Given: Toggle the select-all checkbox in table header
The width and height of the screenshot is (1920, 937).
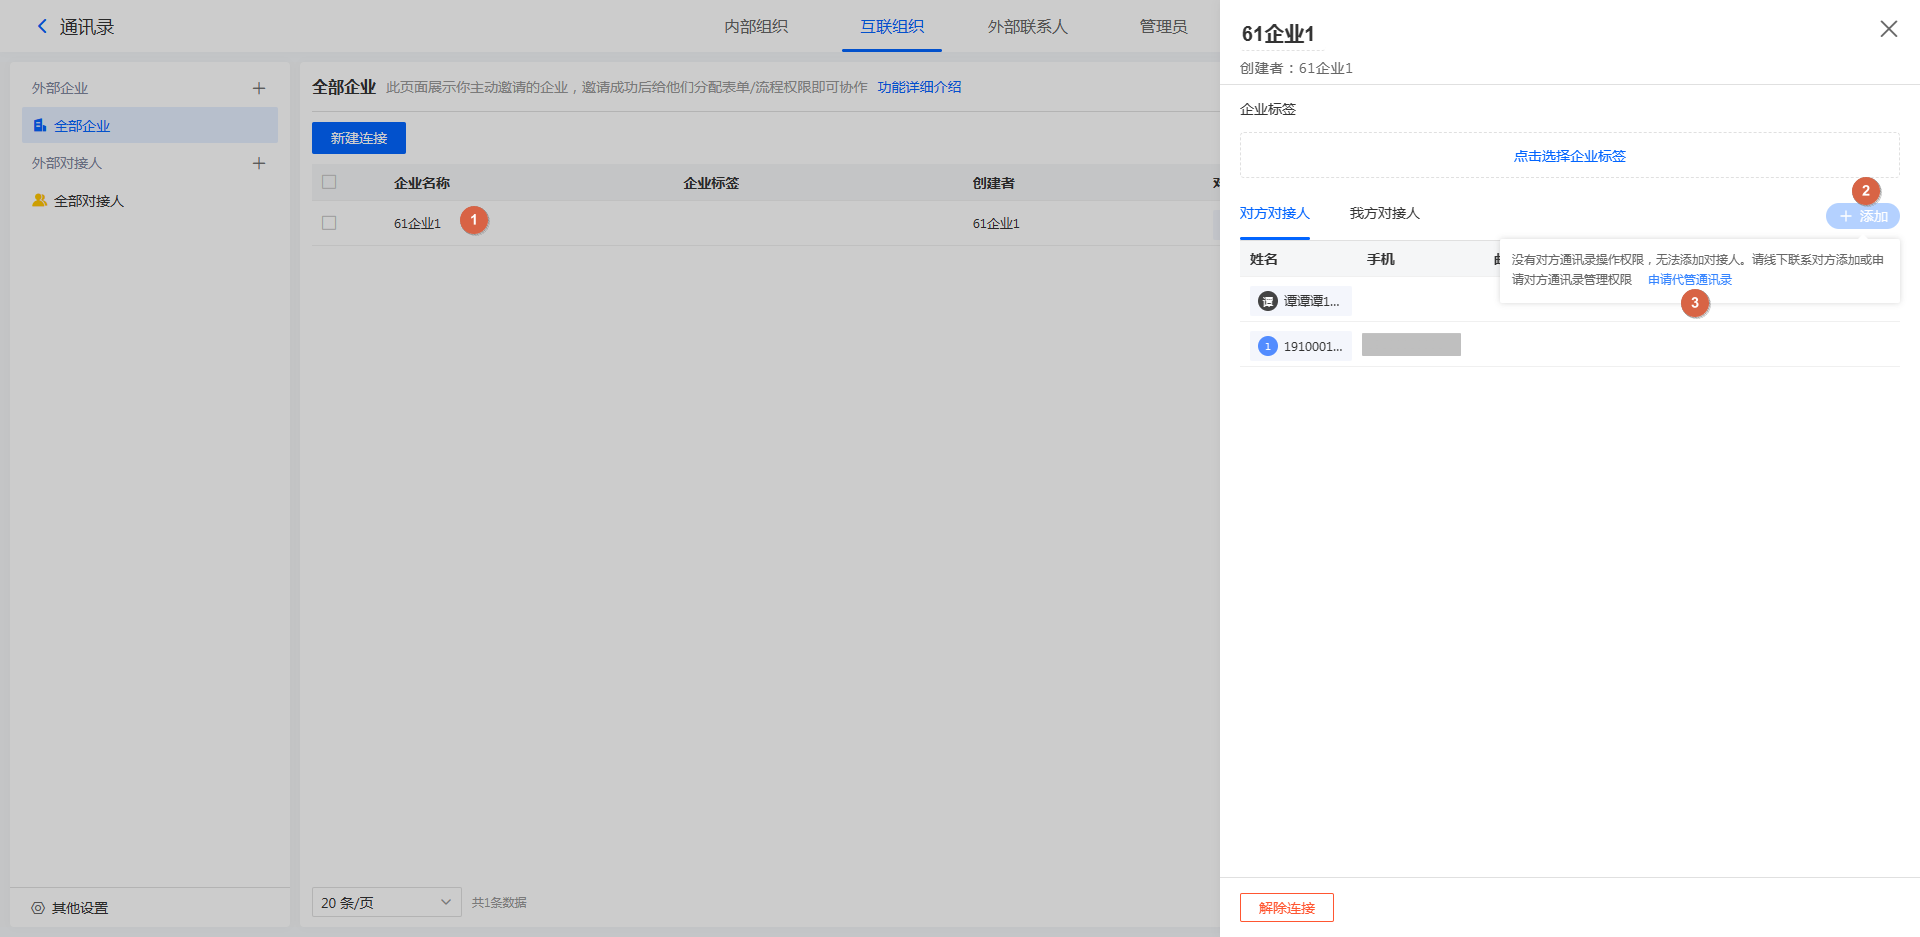Looking at the screenshot, I should (x=329, y=182).
